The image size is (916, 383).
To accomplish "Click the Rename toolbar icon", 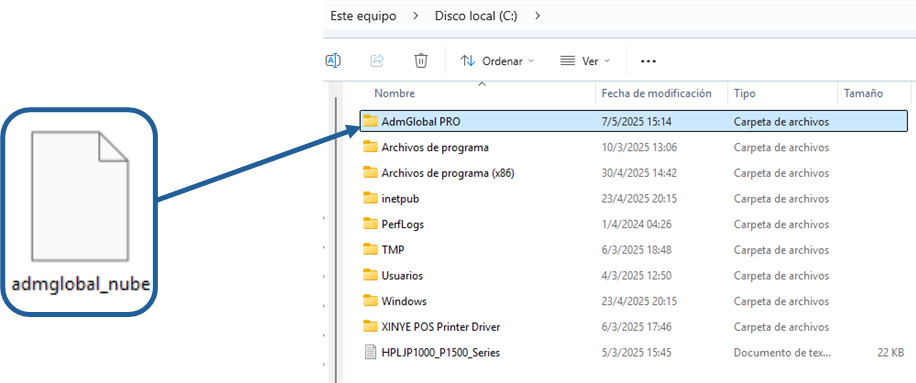I will (x=332, y=60).
